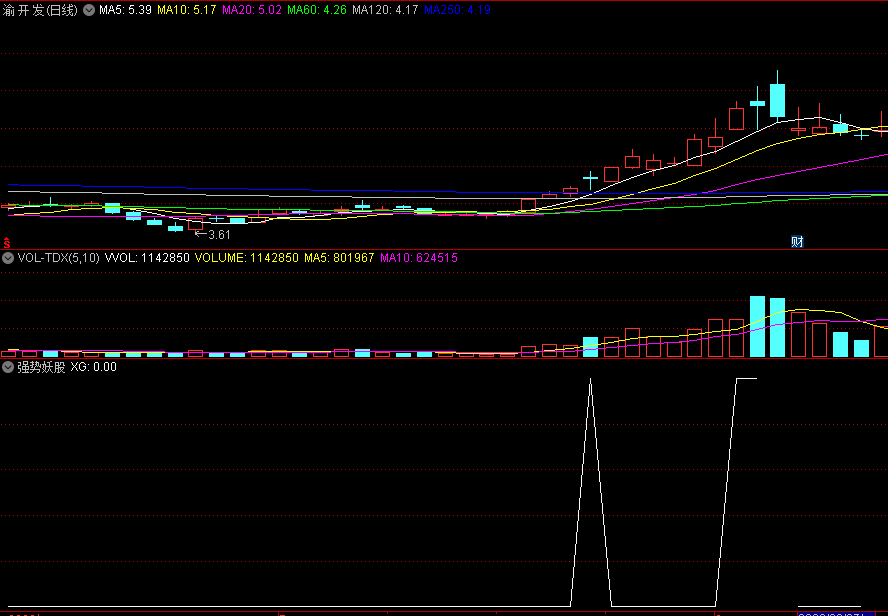888x616 pixels.
Task: Click the VOLUME: 1142850 value
Action: pyautogui.click(x=247, y=258)
